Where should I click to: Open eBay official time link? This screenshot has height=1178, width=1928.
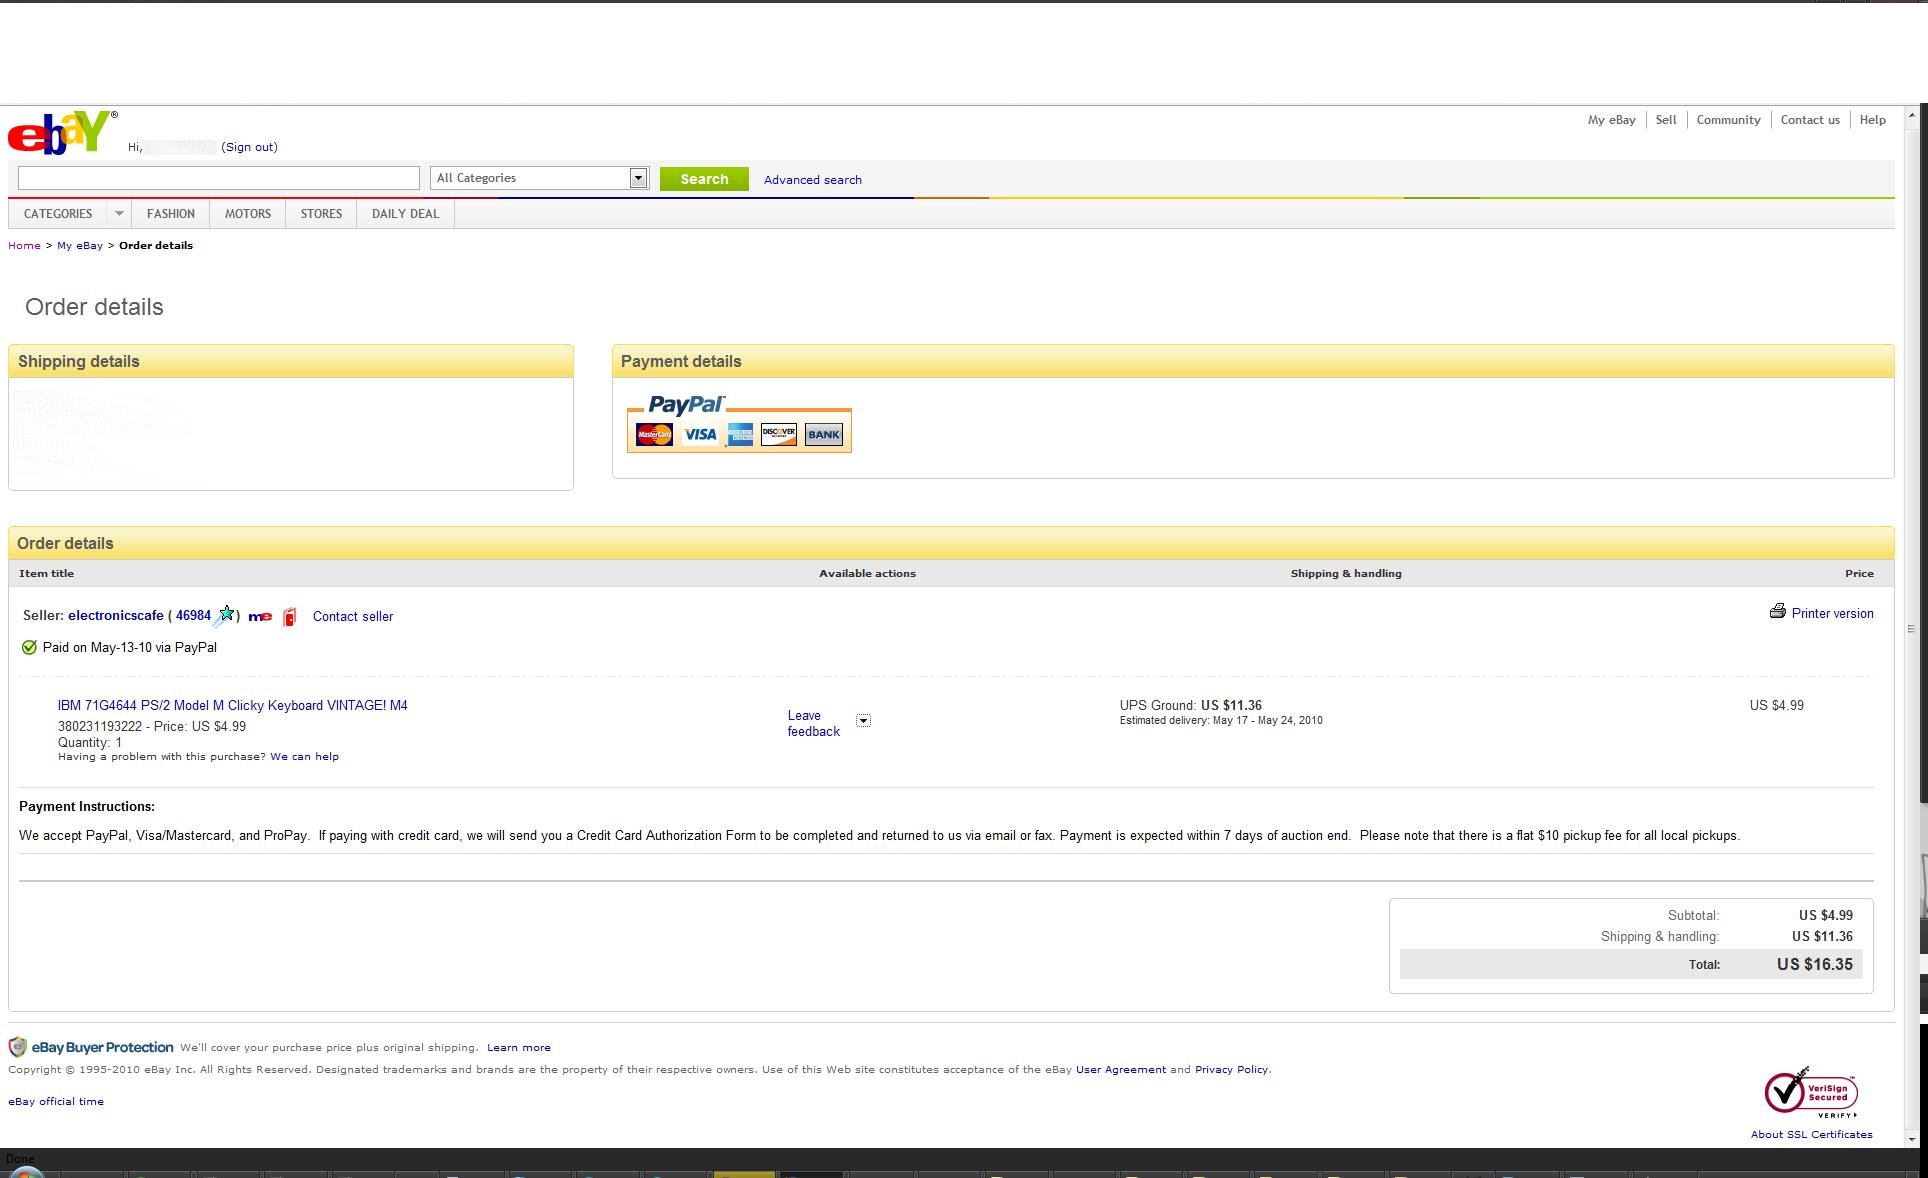pyautogui.click(x=56, y=1101)
